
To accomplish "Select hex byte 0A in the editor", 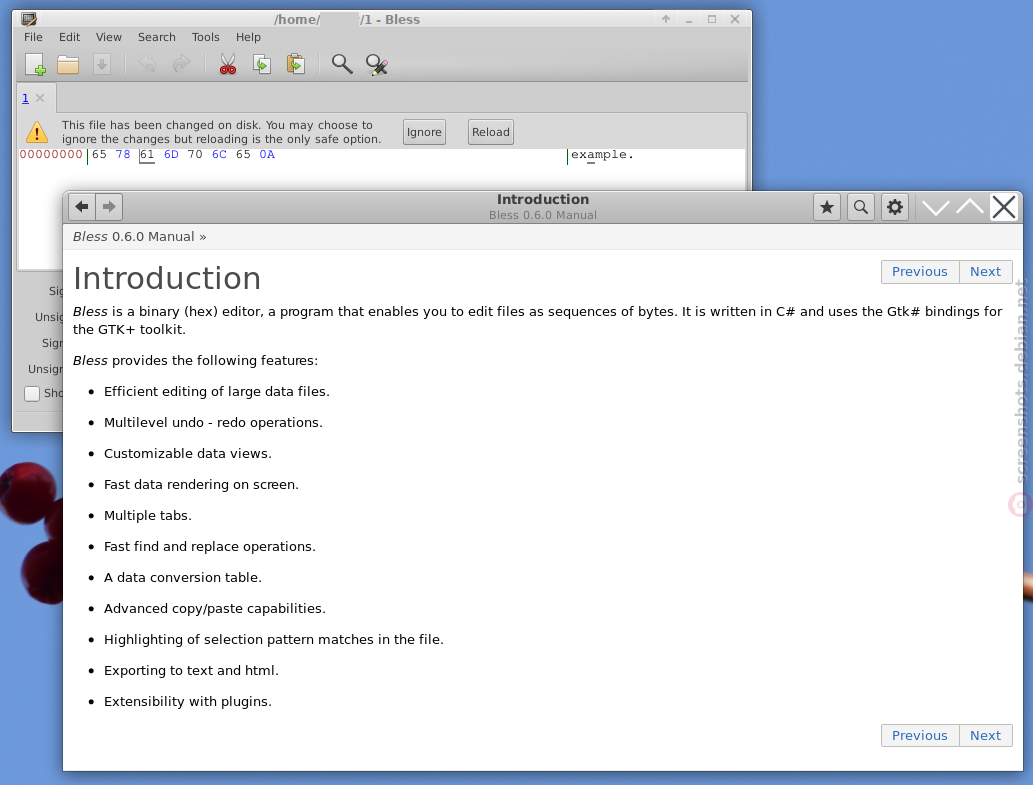I will pyautogui.click(x=267, y=155).
